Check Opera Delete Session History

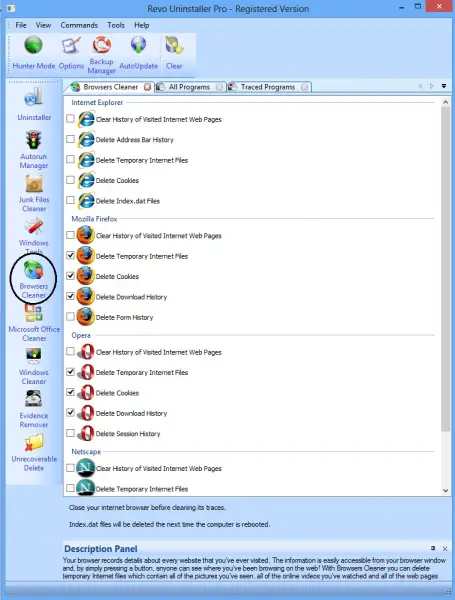70,433
